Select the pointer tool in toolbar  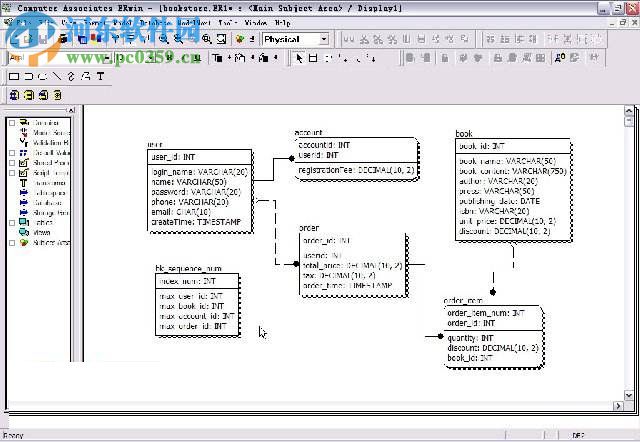300,58
